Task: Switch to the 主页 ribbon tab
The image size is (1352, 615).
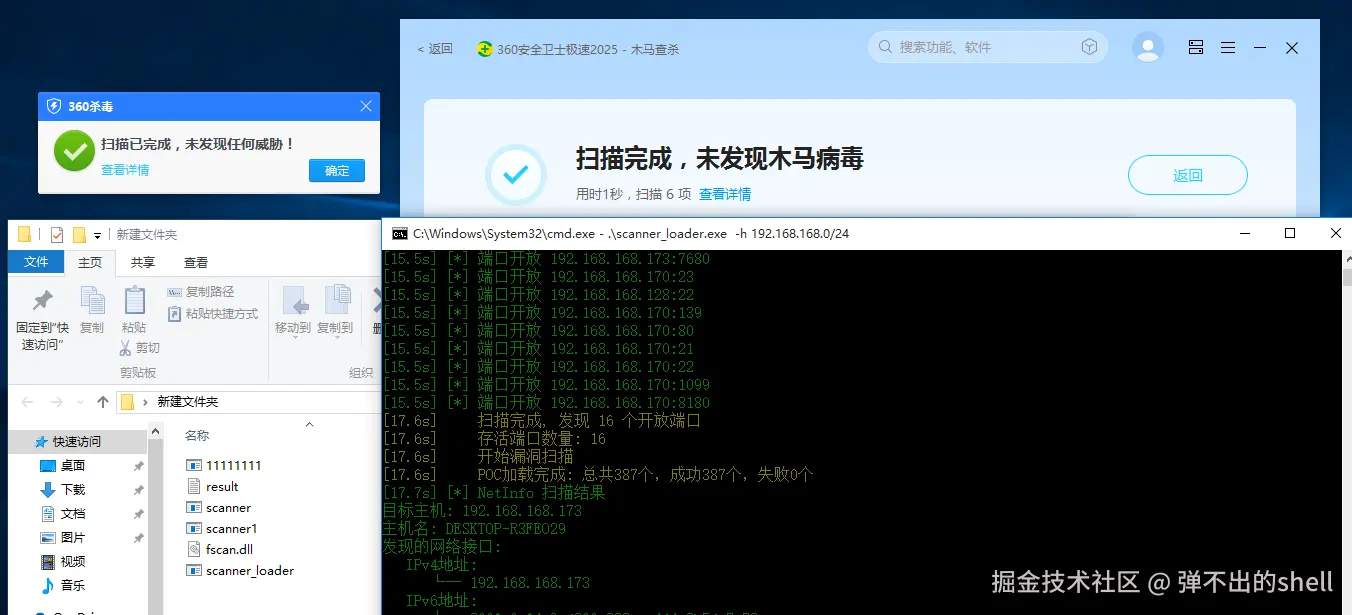Action: click(90, 262)
